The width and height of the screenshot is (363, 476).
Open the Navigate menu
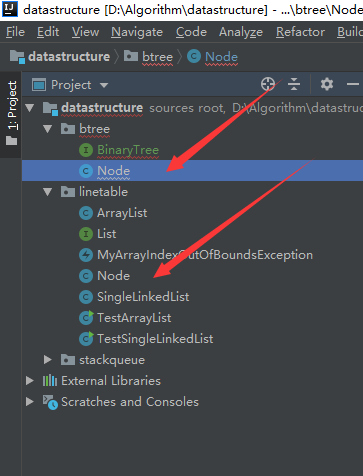(137, 32)
